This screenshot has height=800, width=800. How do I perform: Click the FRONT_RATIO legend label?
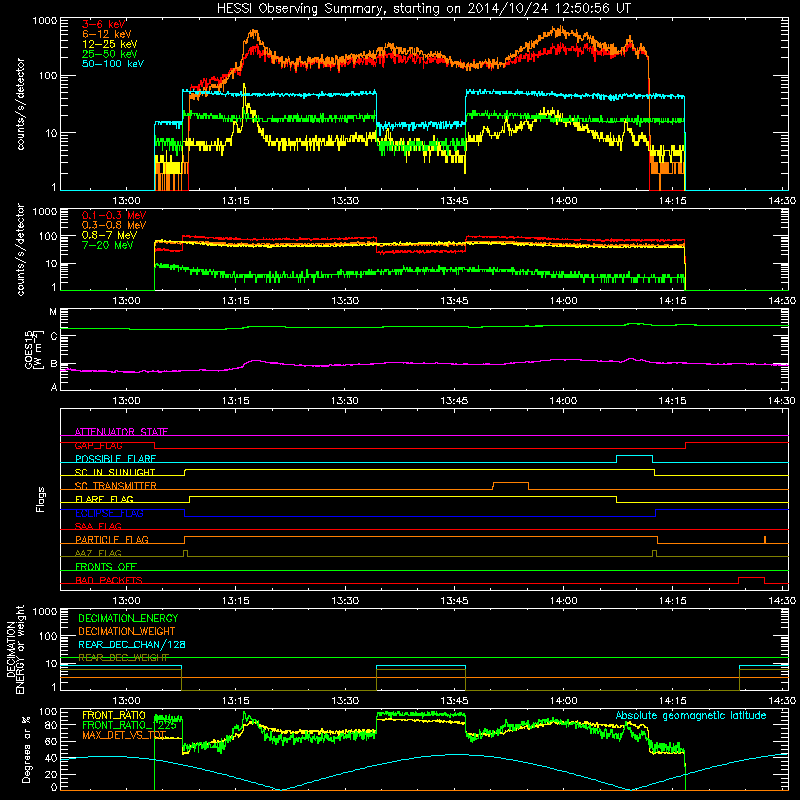(x=113, y=715)
